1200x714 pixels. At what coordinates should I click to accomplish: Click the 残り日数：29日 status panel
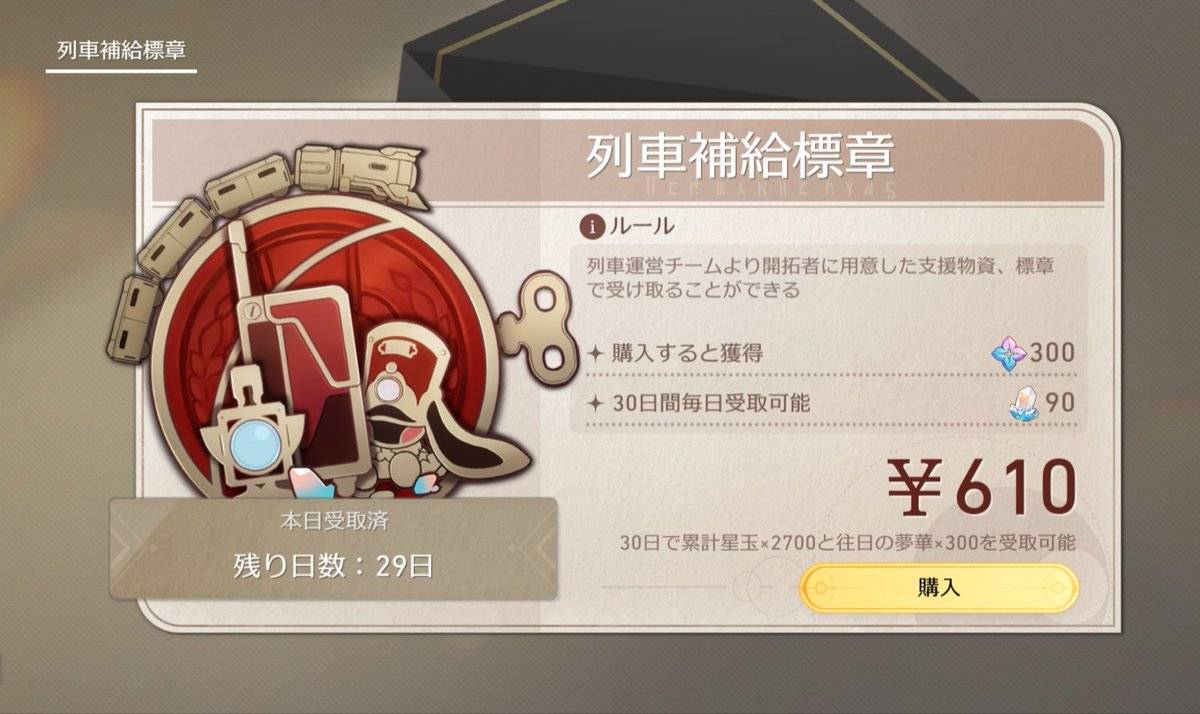(x=333, y=549)
